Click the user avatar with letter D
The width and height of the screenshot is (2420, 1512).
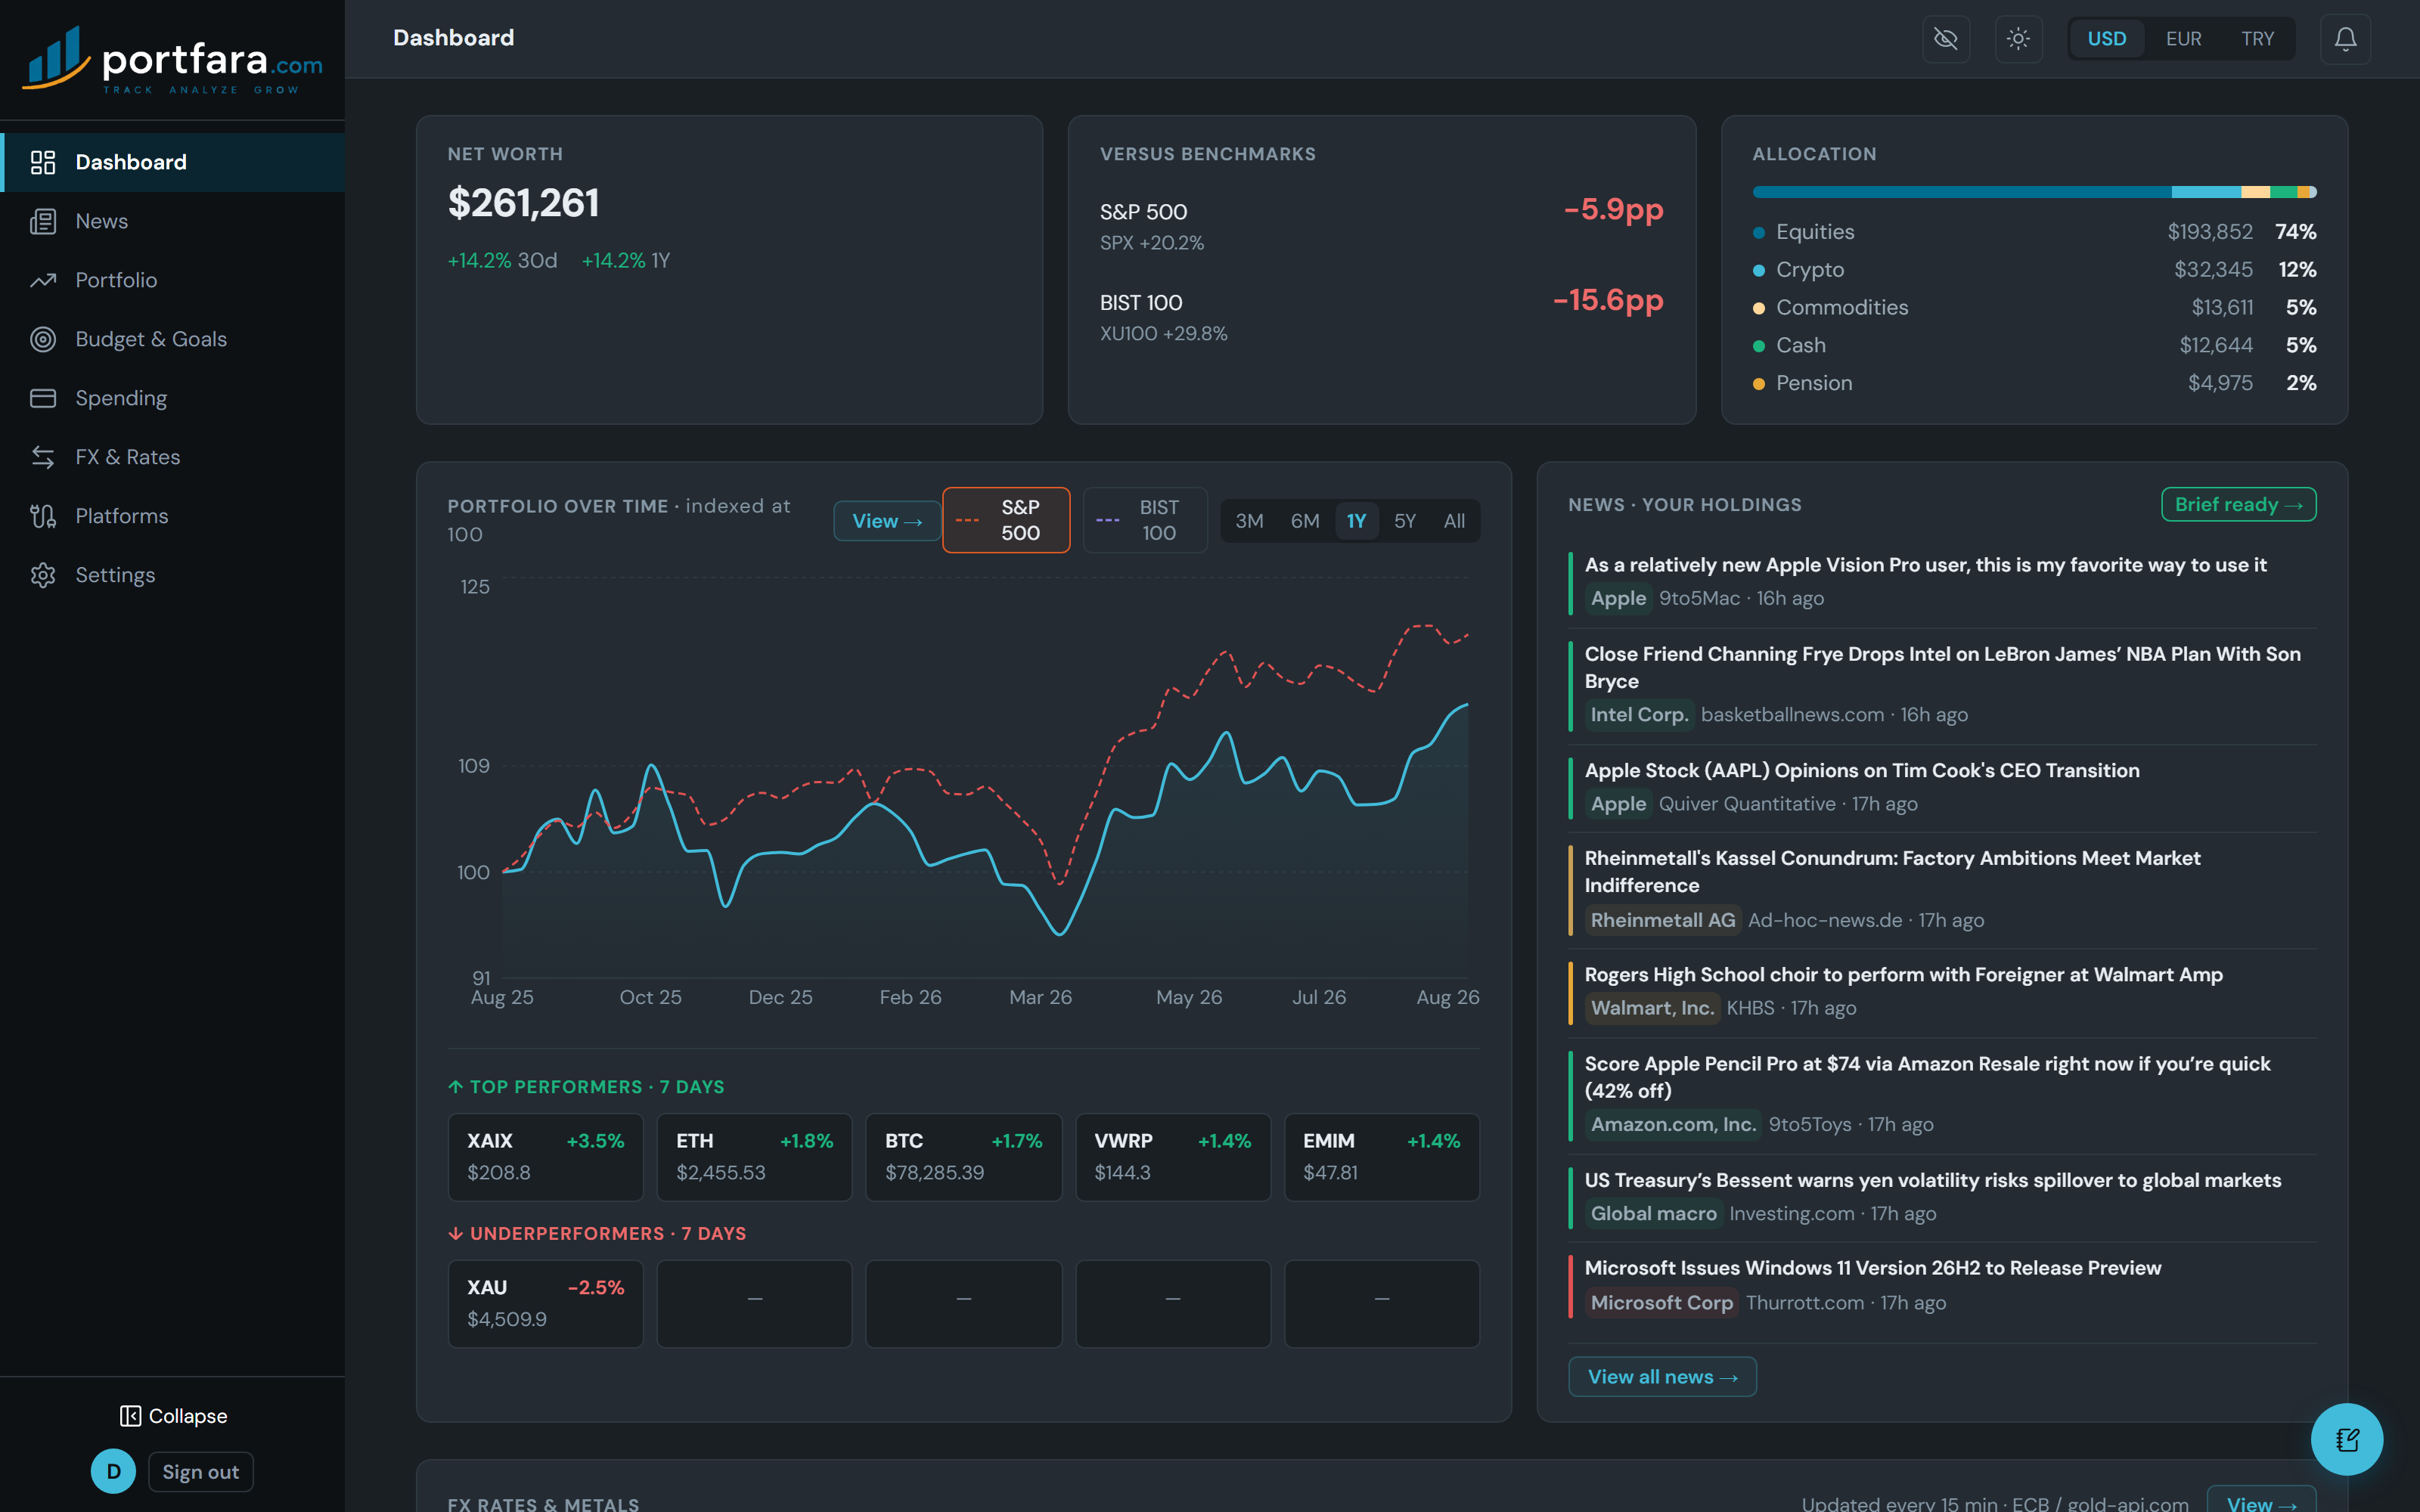click(x=113, y=1471)
